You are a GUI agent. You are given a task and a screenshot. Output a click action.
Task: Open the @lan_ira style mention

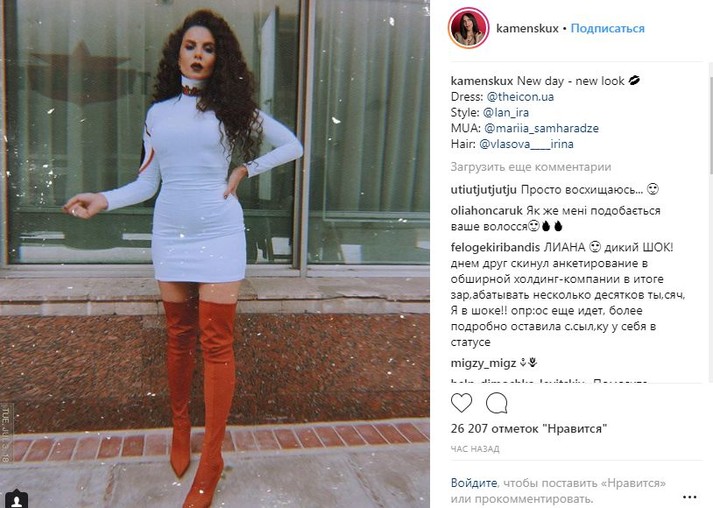click(x=506, y=112)
